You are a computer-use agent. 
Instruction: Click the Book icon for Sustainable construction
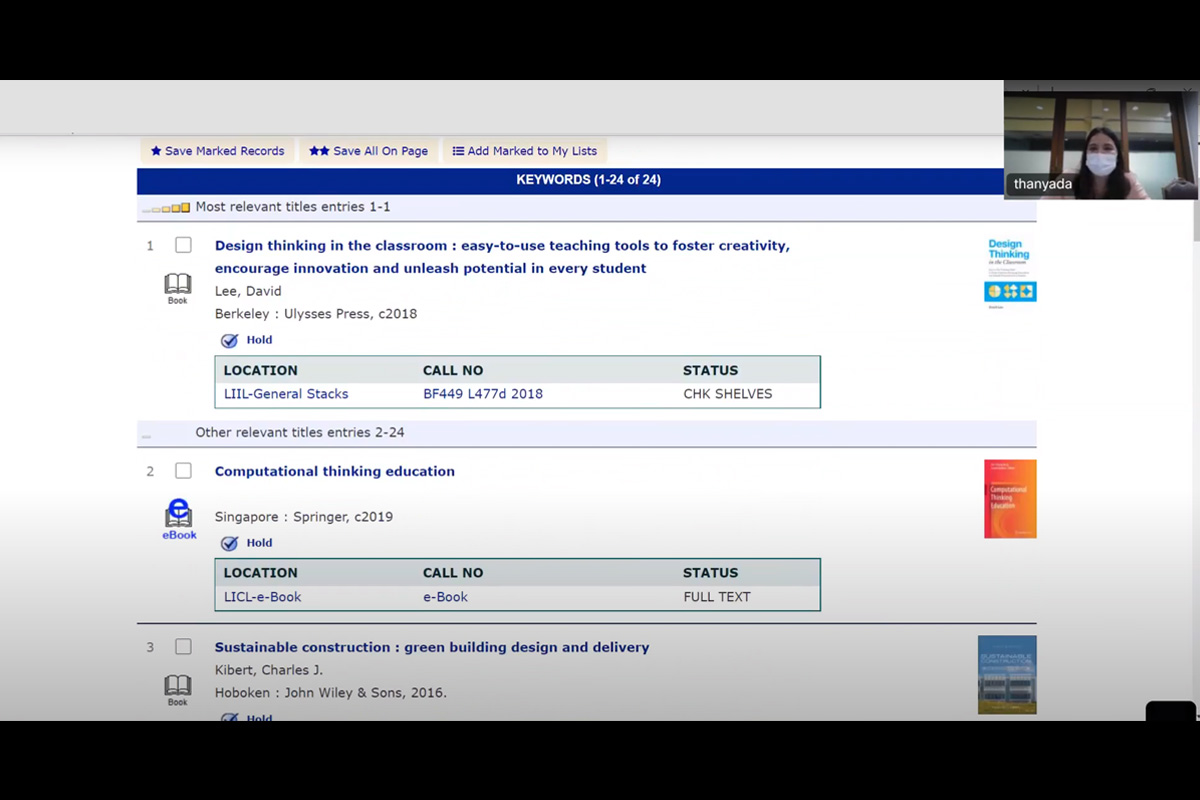tap(177, 687)
